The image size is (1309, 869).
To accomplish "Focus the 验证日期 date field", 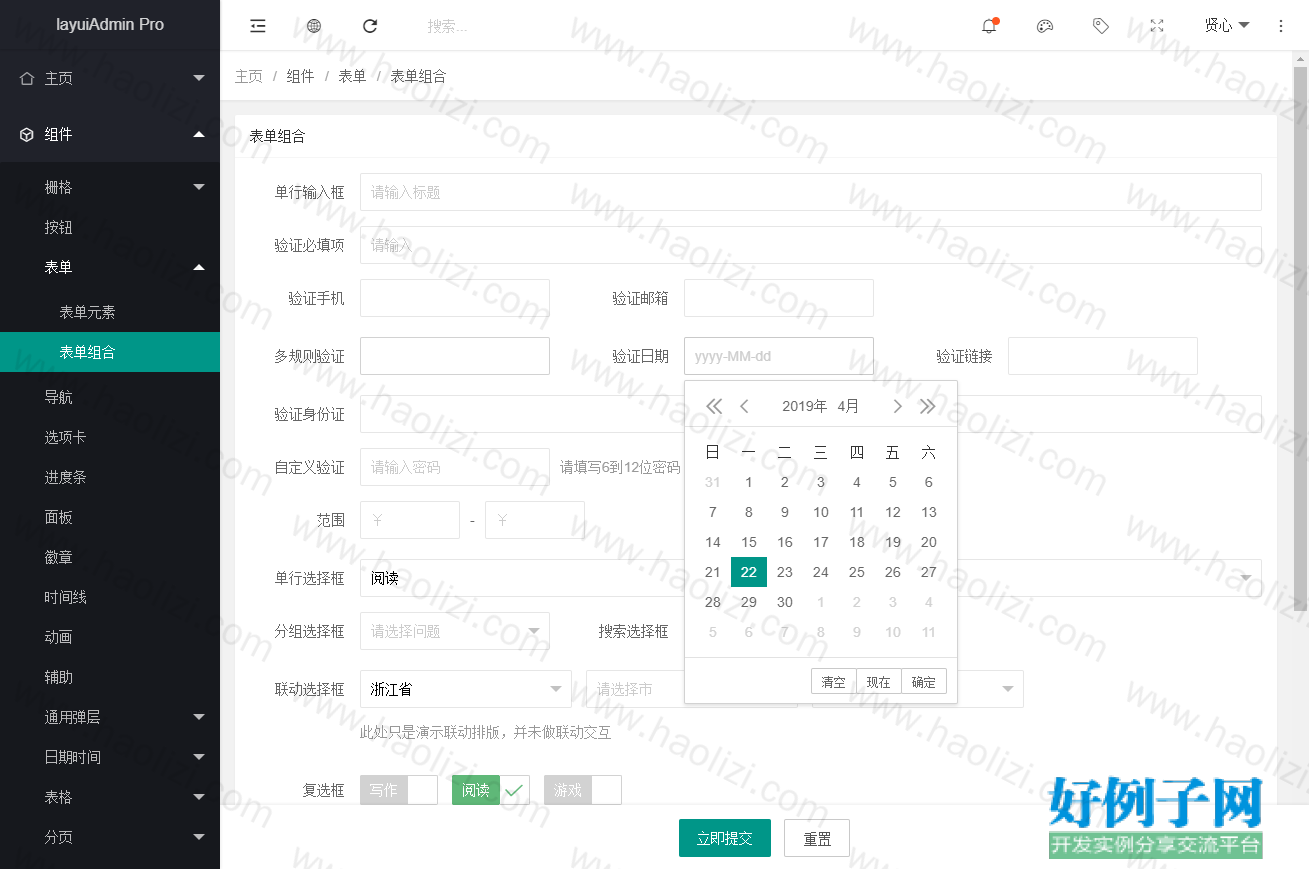I will (x=779, y=356).
